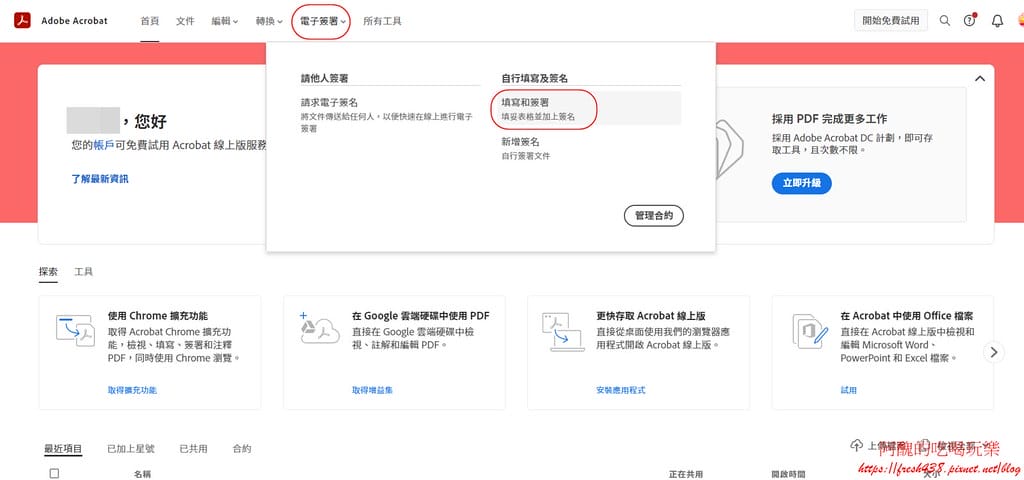This screenshot has width=1024, height=480.
Task: Click the Chrome extension card illustration
Action: pyautogui.click(x=76, y=330)
